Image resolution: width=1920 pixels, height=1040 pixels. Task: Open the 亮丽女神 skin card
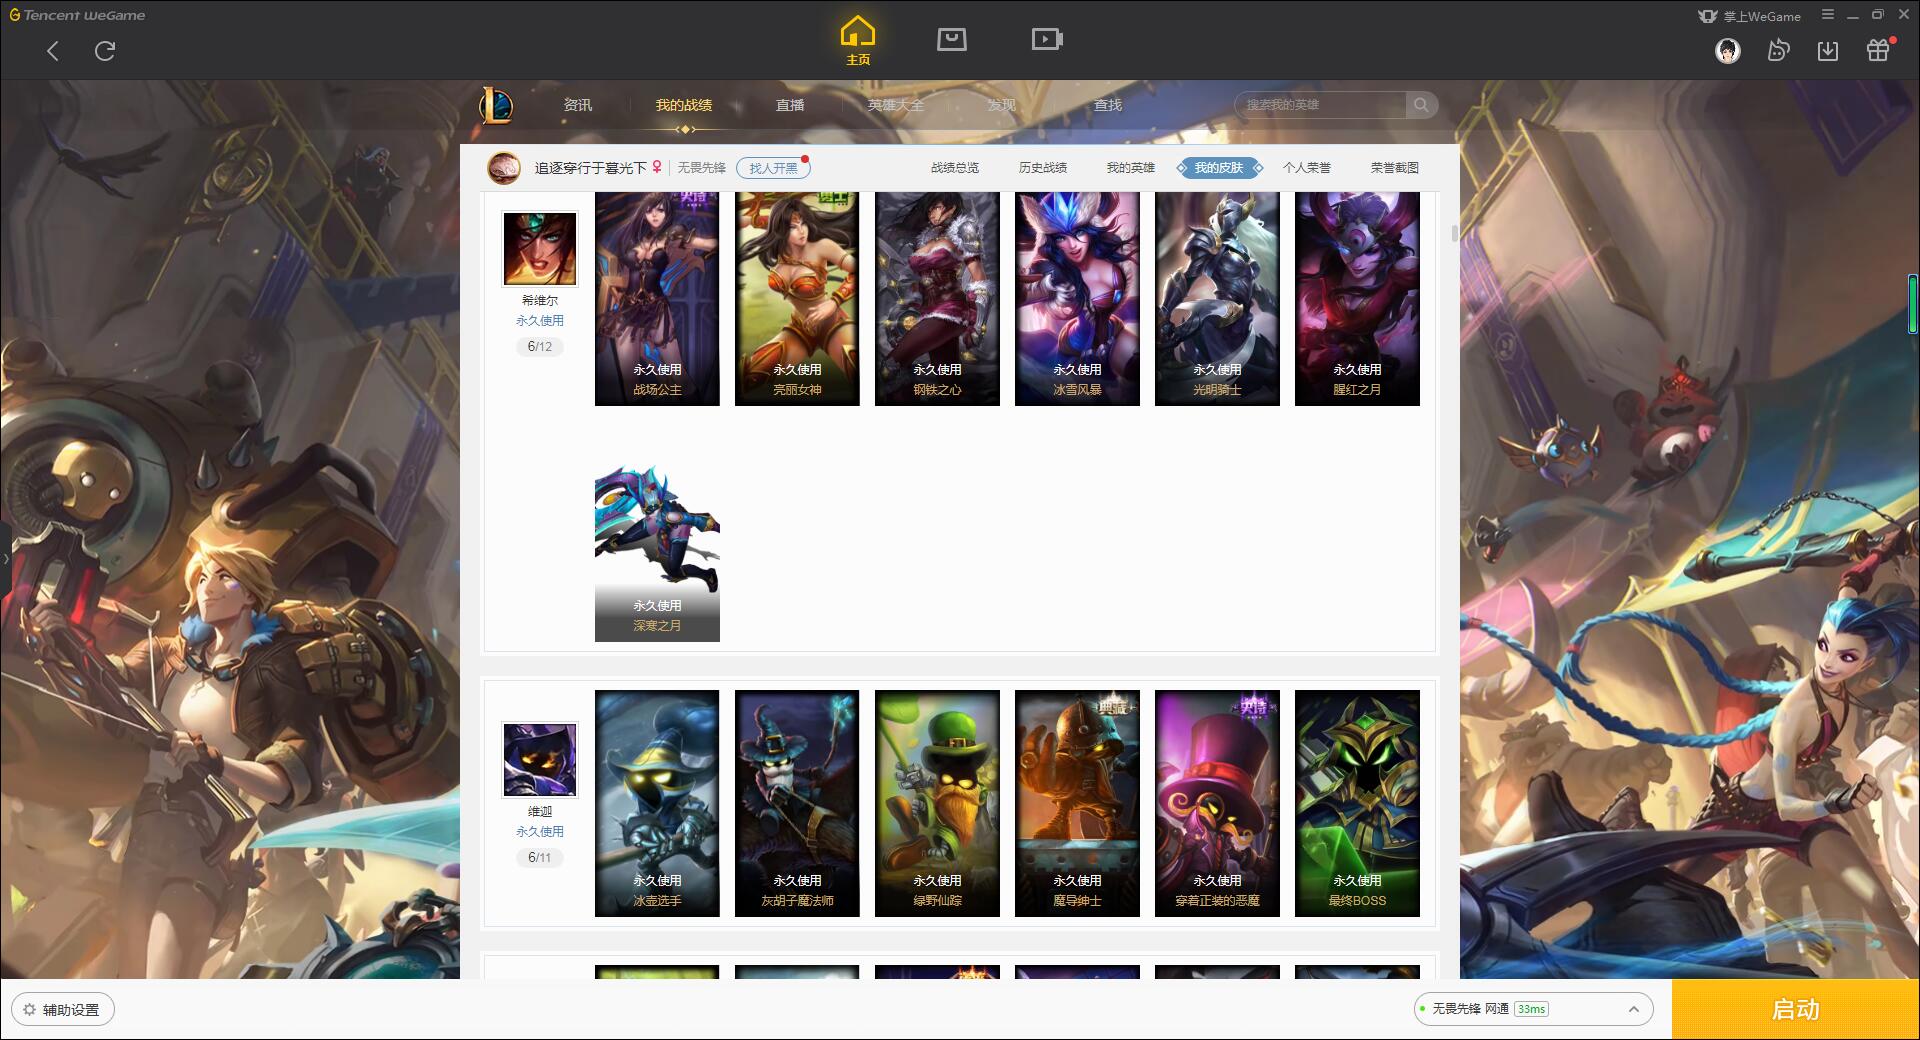[x=797, y=299]
